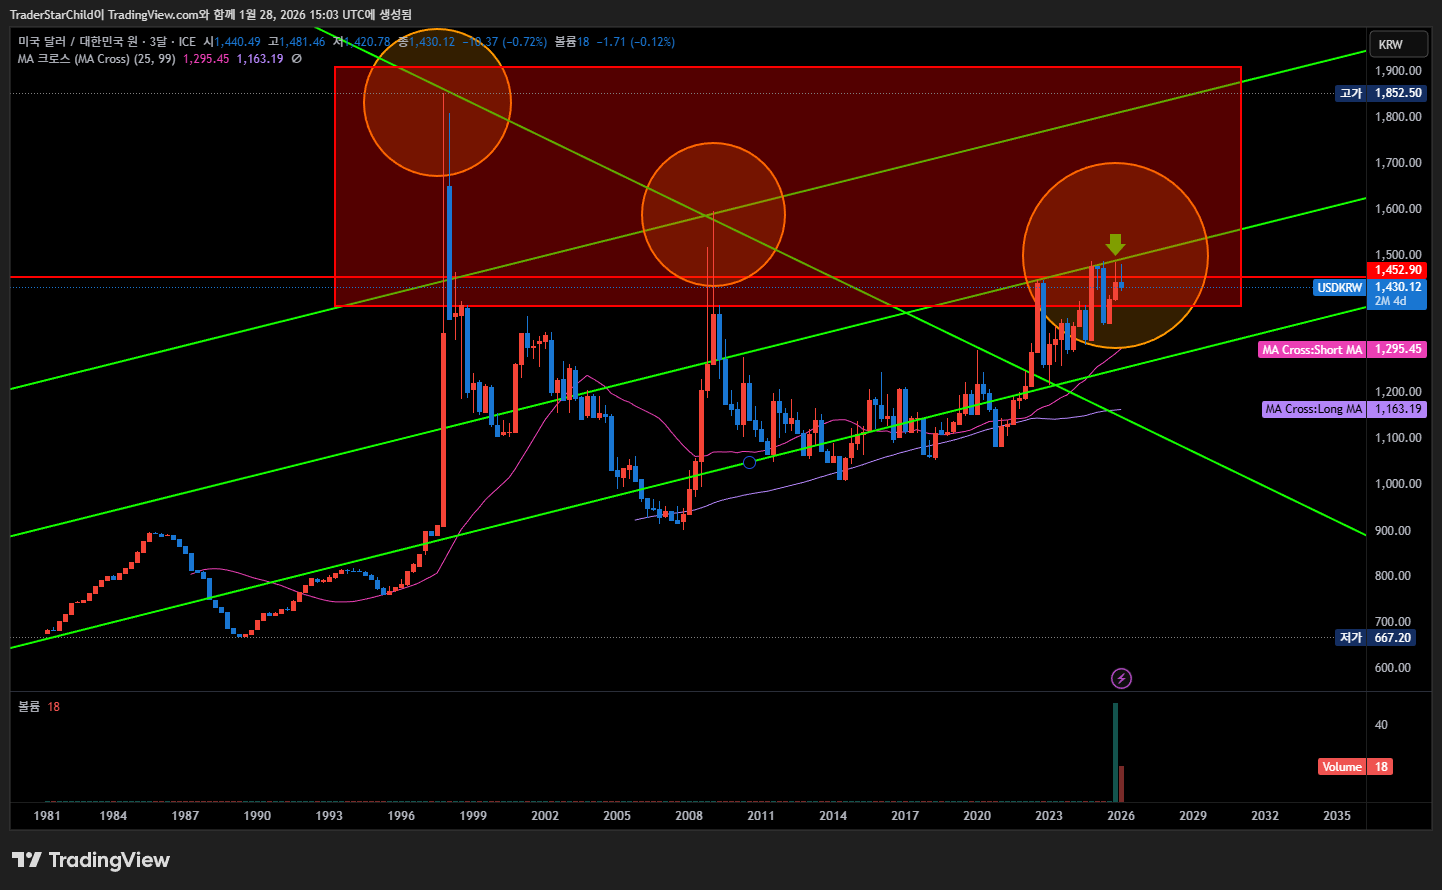Click the small blue circle marker near 2011
Viewport: 1442px width, 890px height.
click(750, 462)
